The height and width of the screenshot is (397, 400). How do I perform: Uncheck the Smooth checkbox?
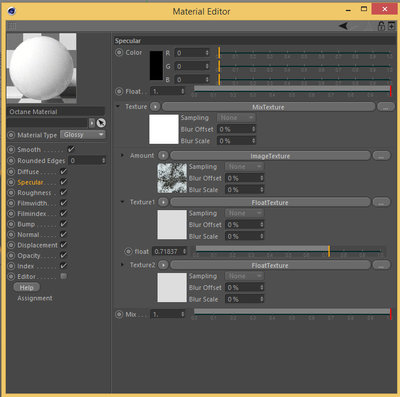[71, 149]
